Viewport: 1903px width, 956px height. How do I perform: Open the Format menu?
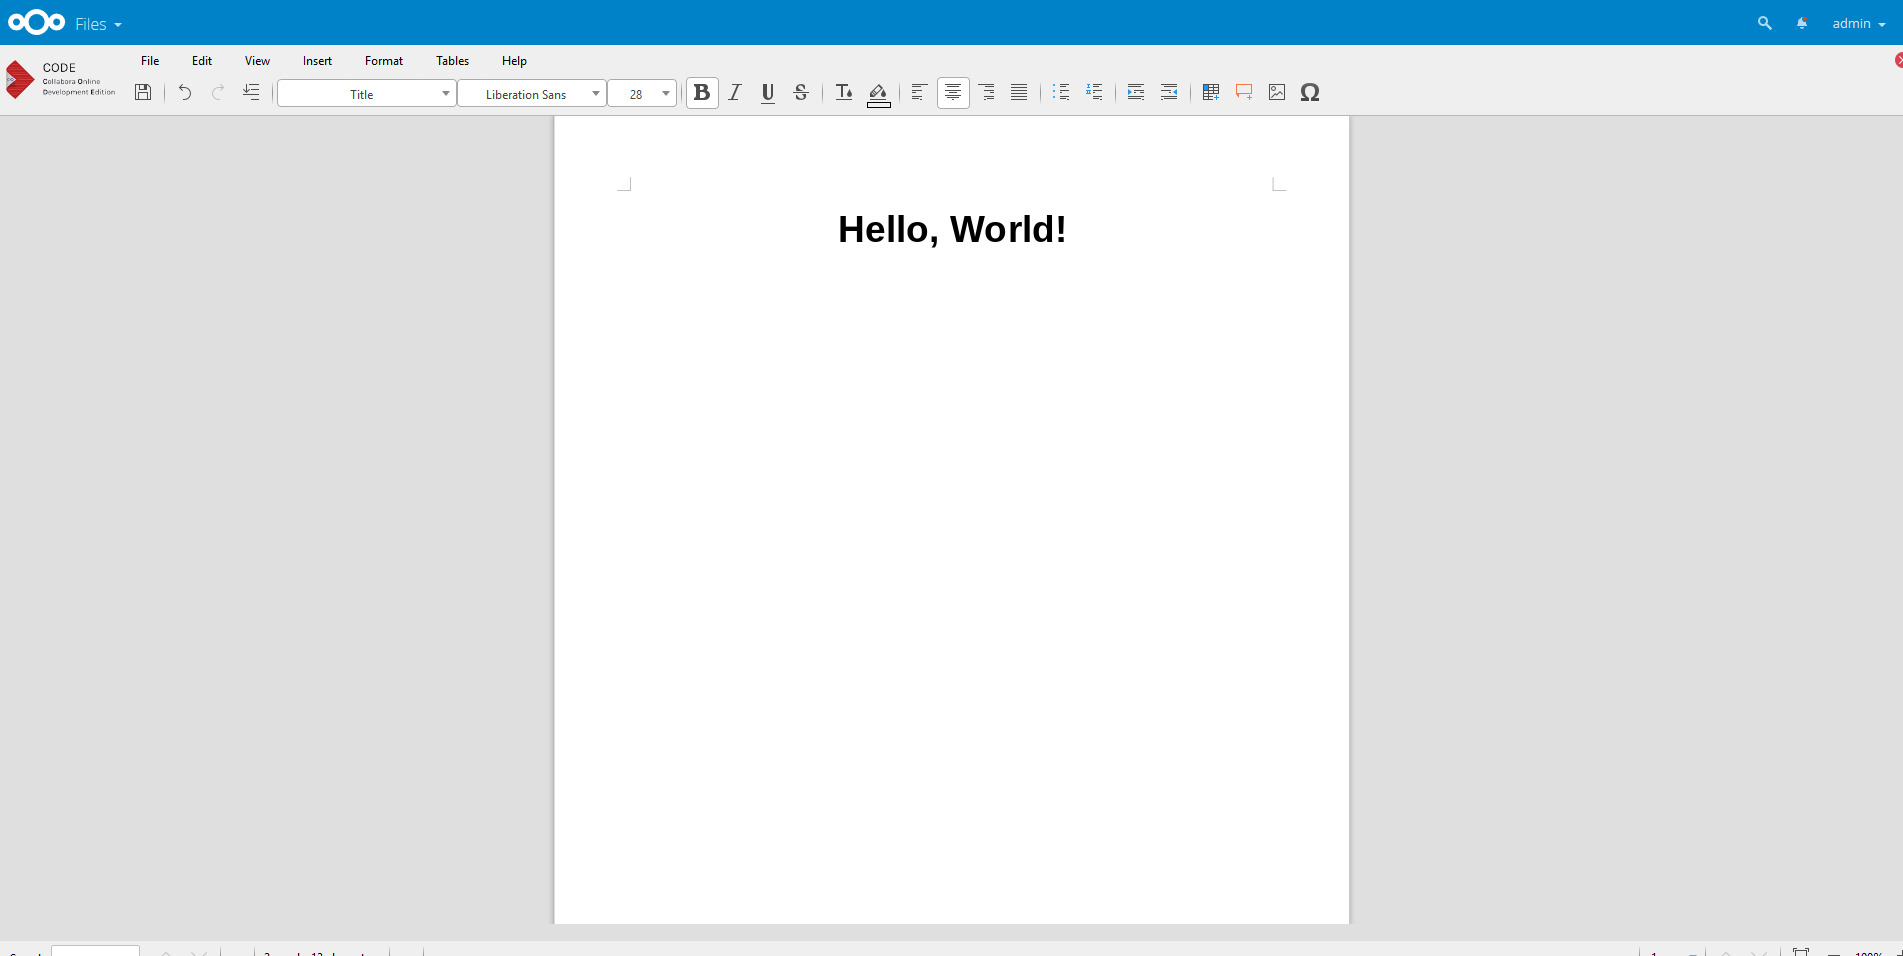tap(384, 61)
